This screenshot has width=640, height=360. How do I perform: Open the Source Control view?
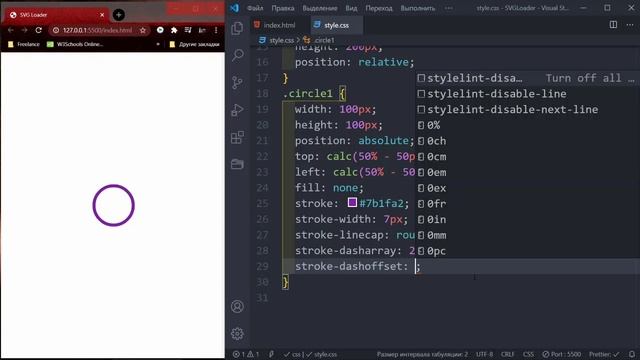click(238, 82)
